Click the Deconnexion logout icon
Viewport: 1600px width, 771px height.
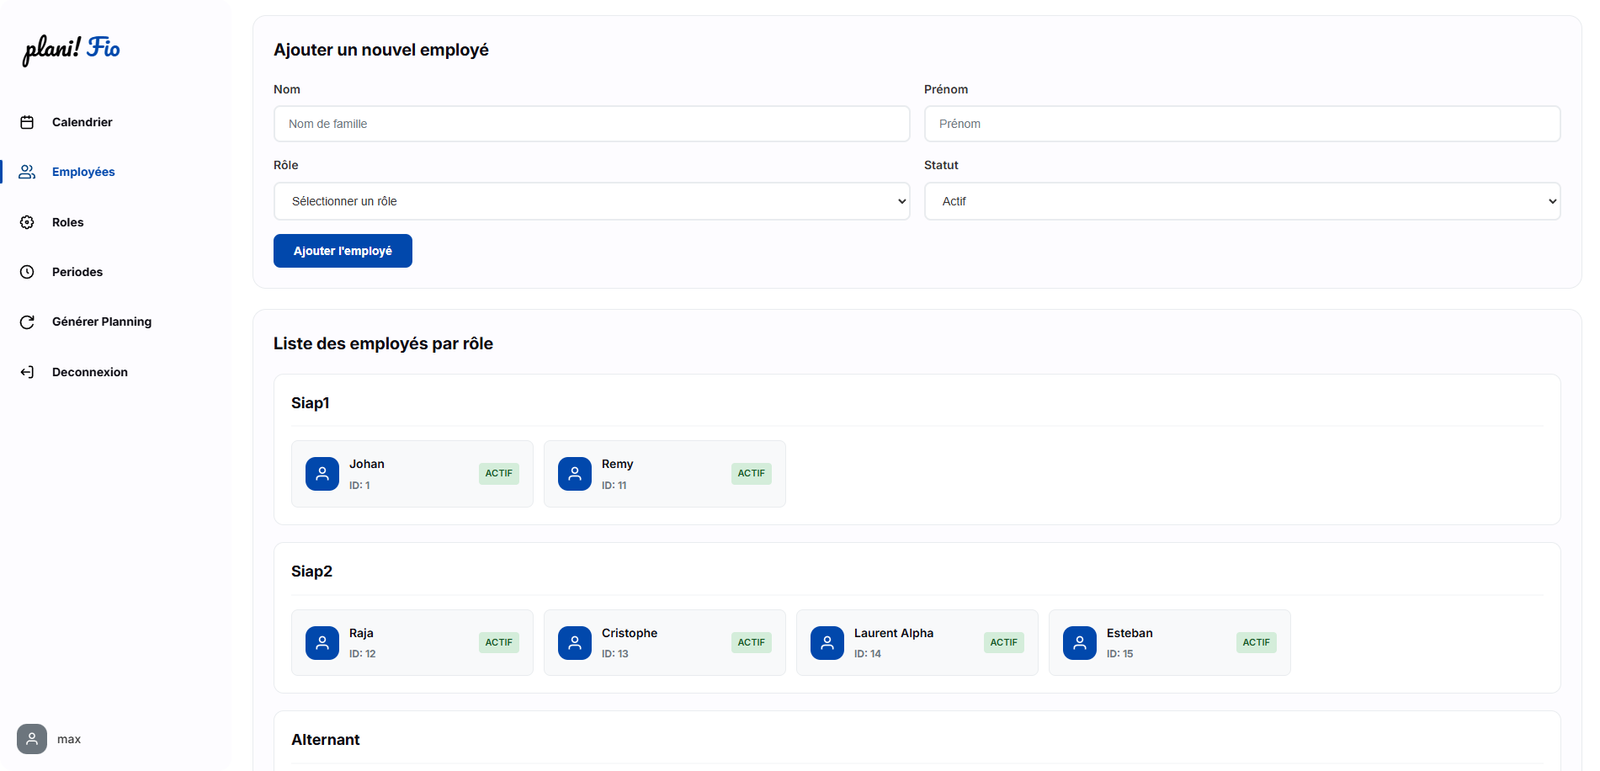pos(27,372)
